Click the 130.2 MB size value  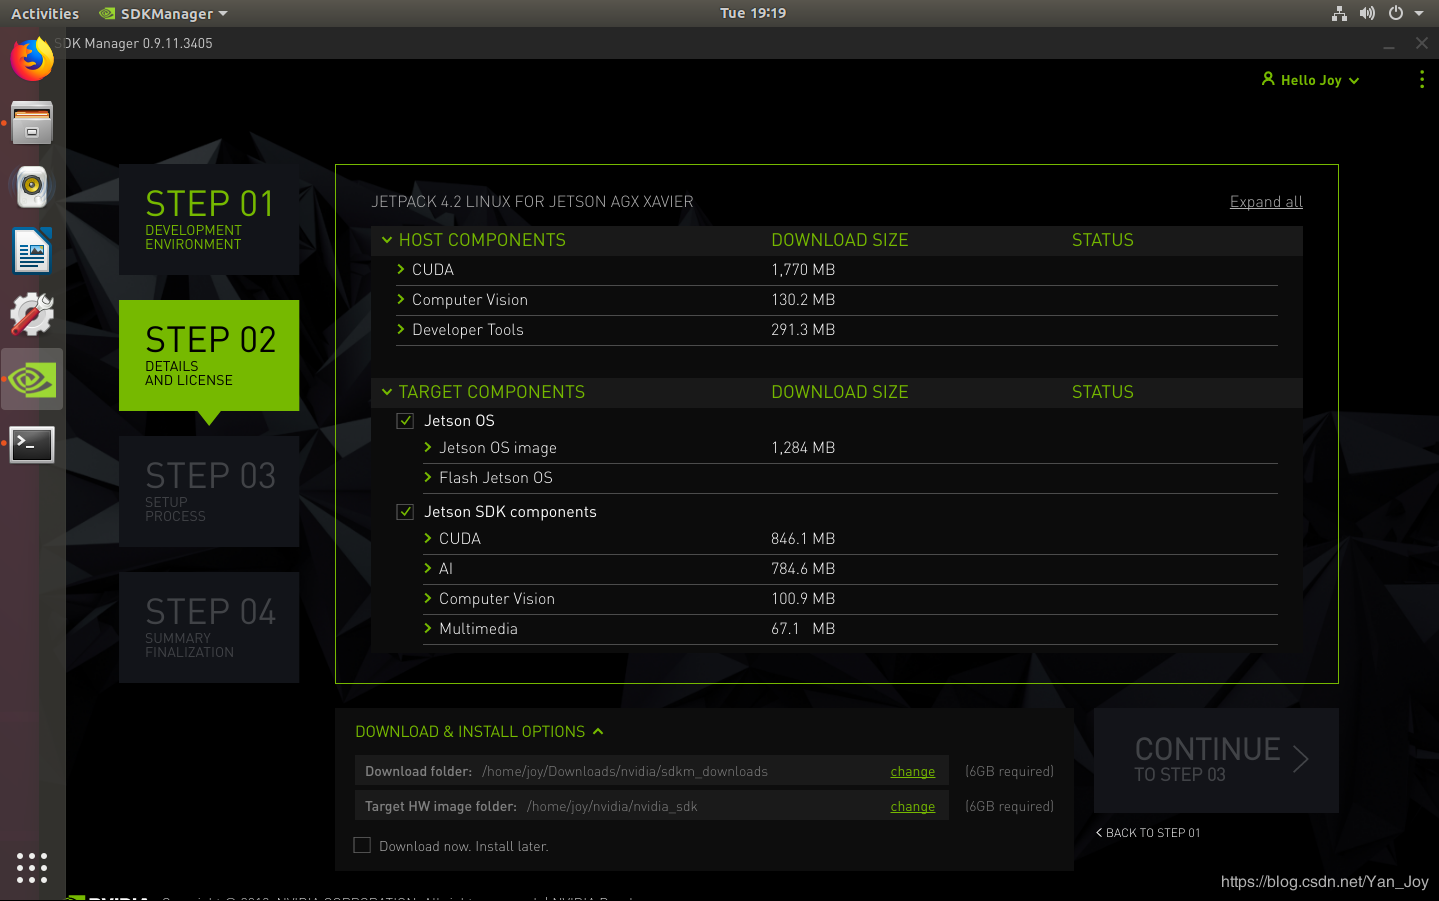tap(803, 300)
